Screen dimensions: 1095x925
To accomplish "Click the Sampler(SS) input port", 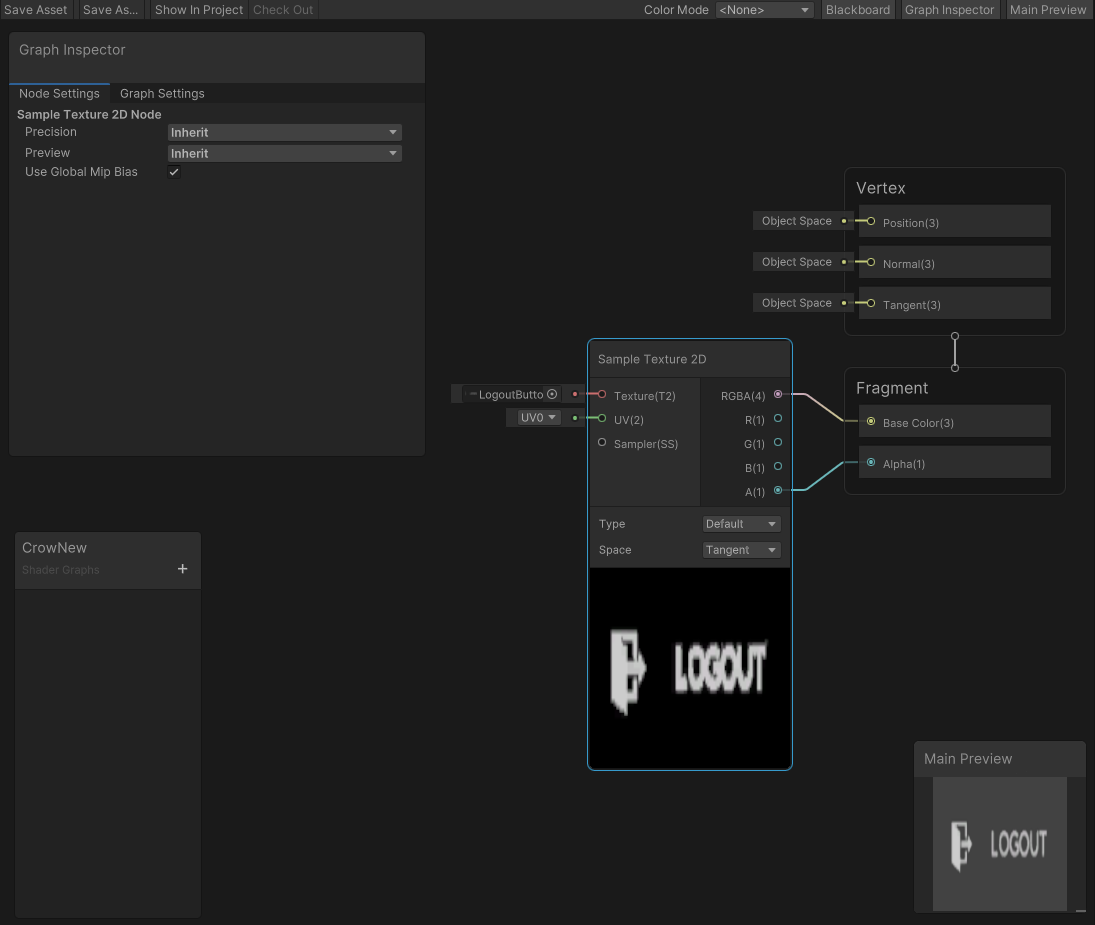I will tap(600, 444).
